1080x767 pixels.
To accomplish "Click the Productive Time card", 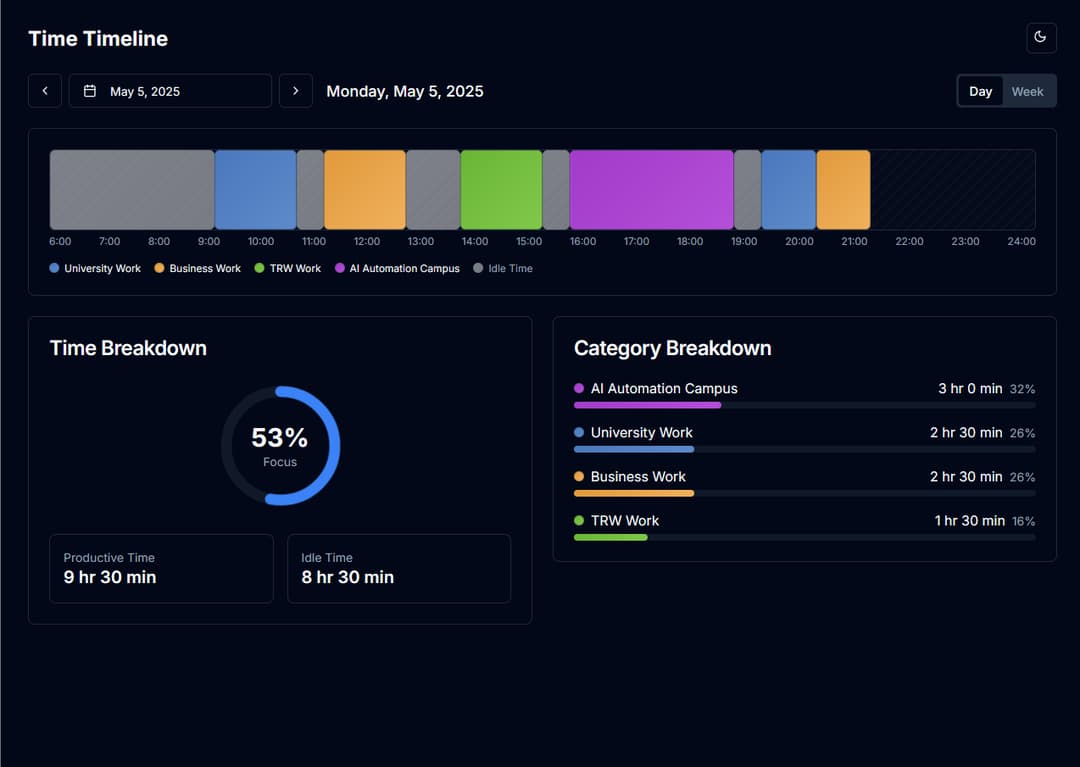I will pyautogui.click(x=161, y=569).
